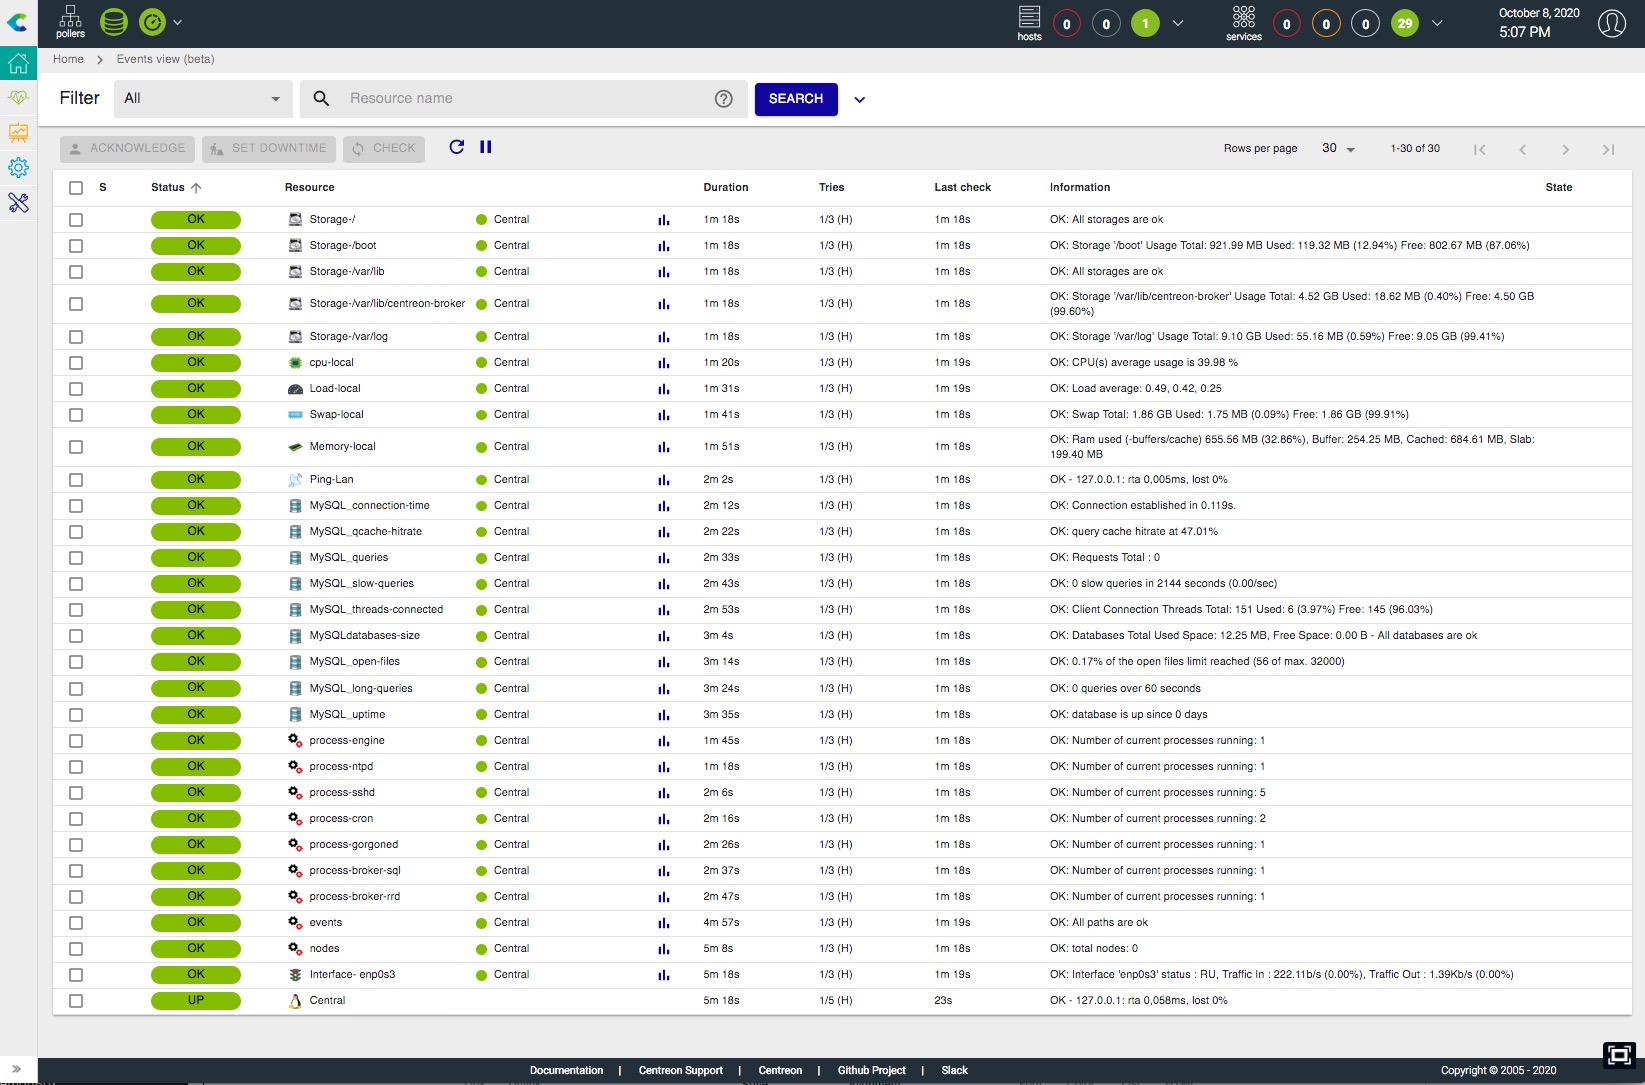This screenshot has width=1645, height=1085.
Task: Check the Storage-/boot row checkbox
Action: [x=76, y=246]
